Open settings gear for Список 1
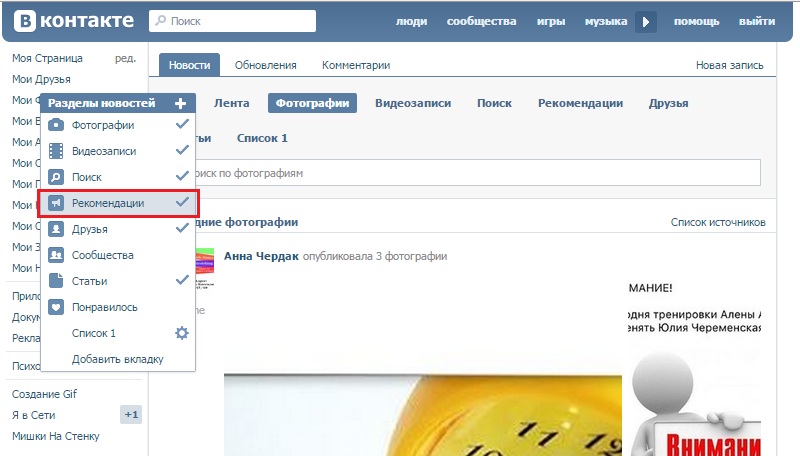 [x=182, y=333]
